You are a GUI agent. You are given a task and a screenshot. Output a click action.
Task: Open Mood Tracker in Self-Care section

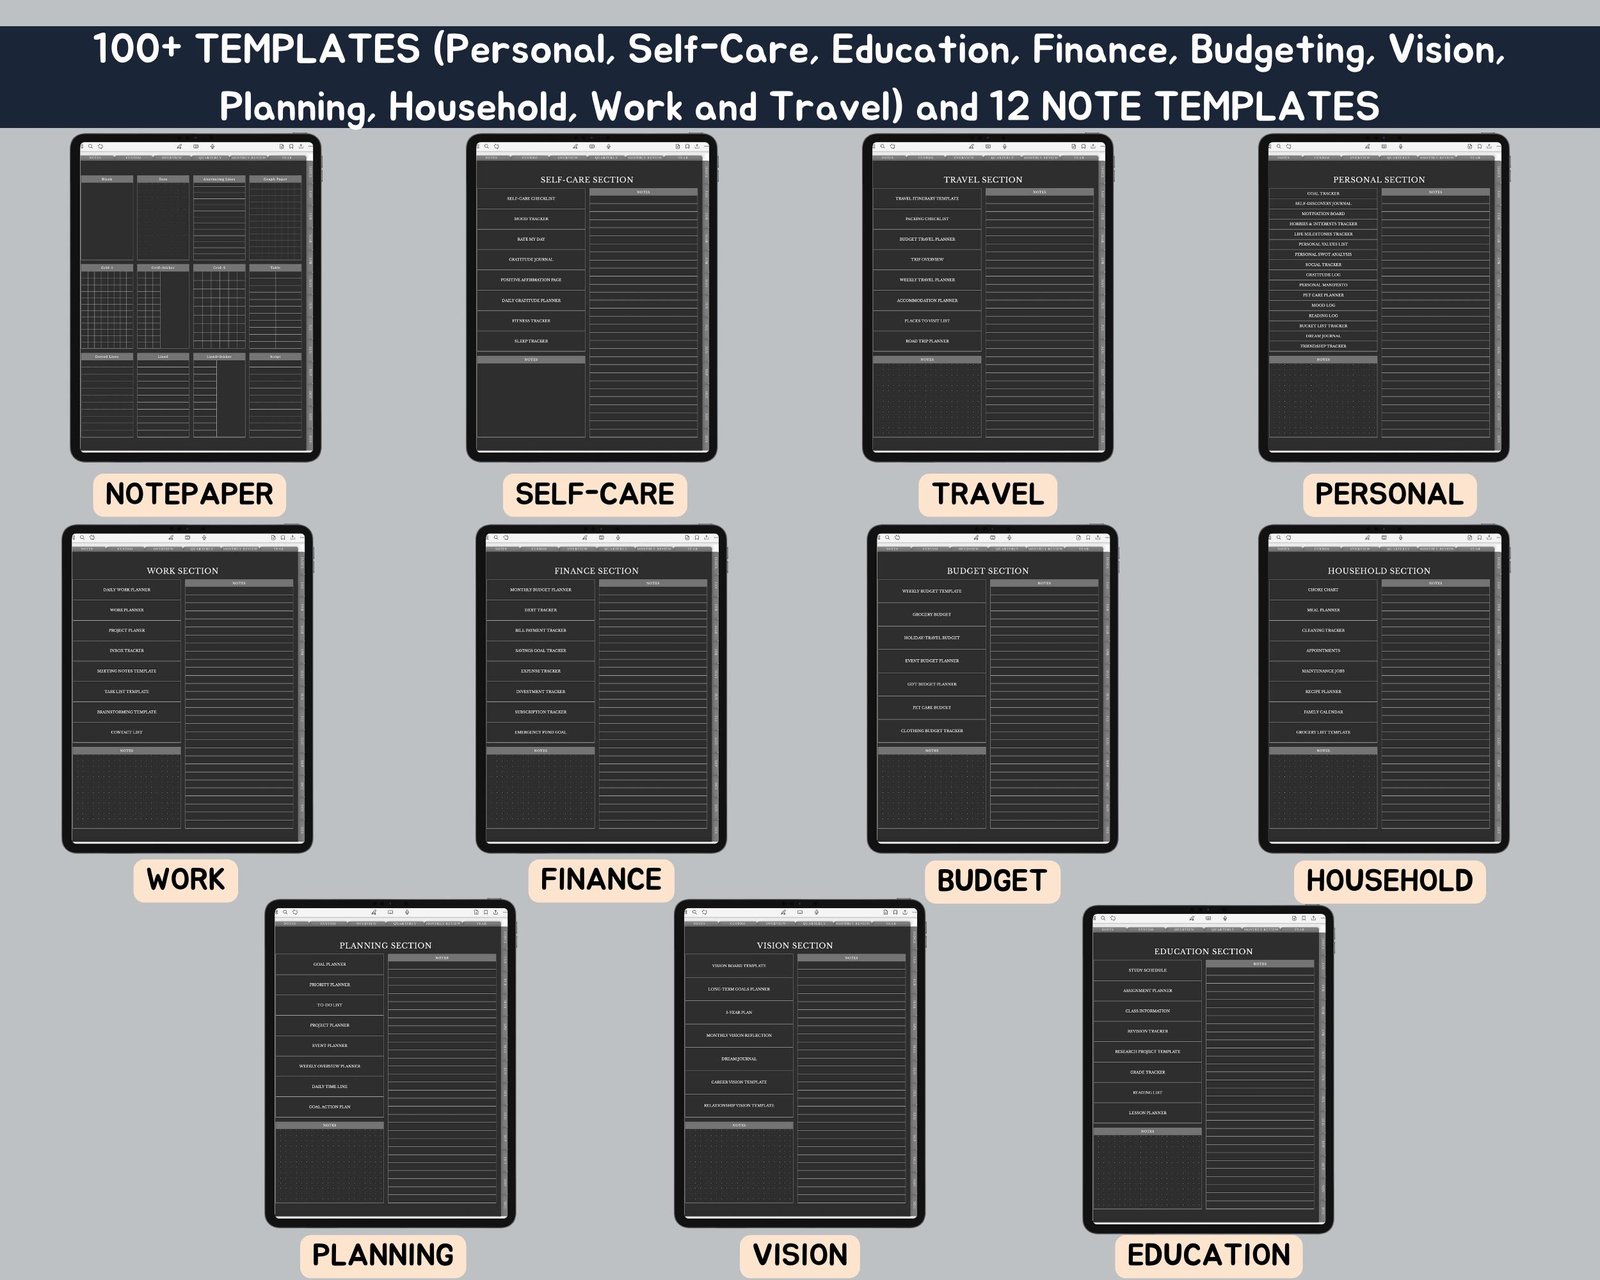point(531,219)
